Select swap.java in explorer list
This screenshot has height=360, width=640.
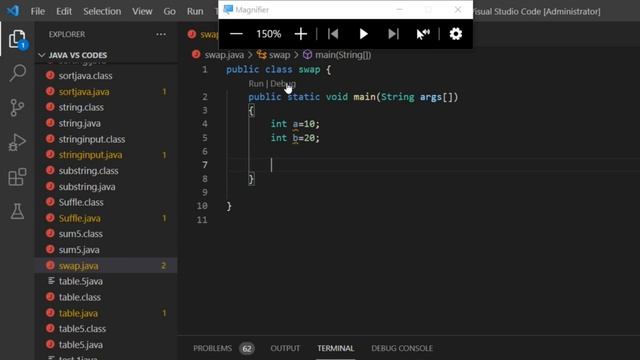(x=106, y=265)
